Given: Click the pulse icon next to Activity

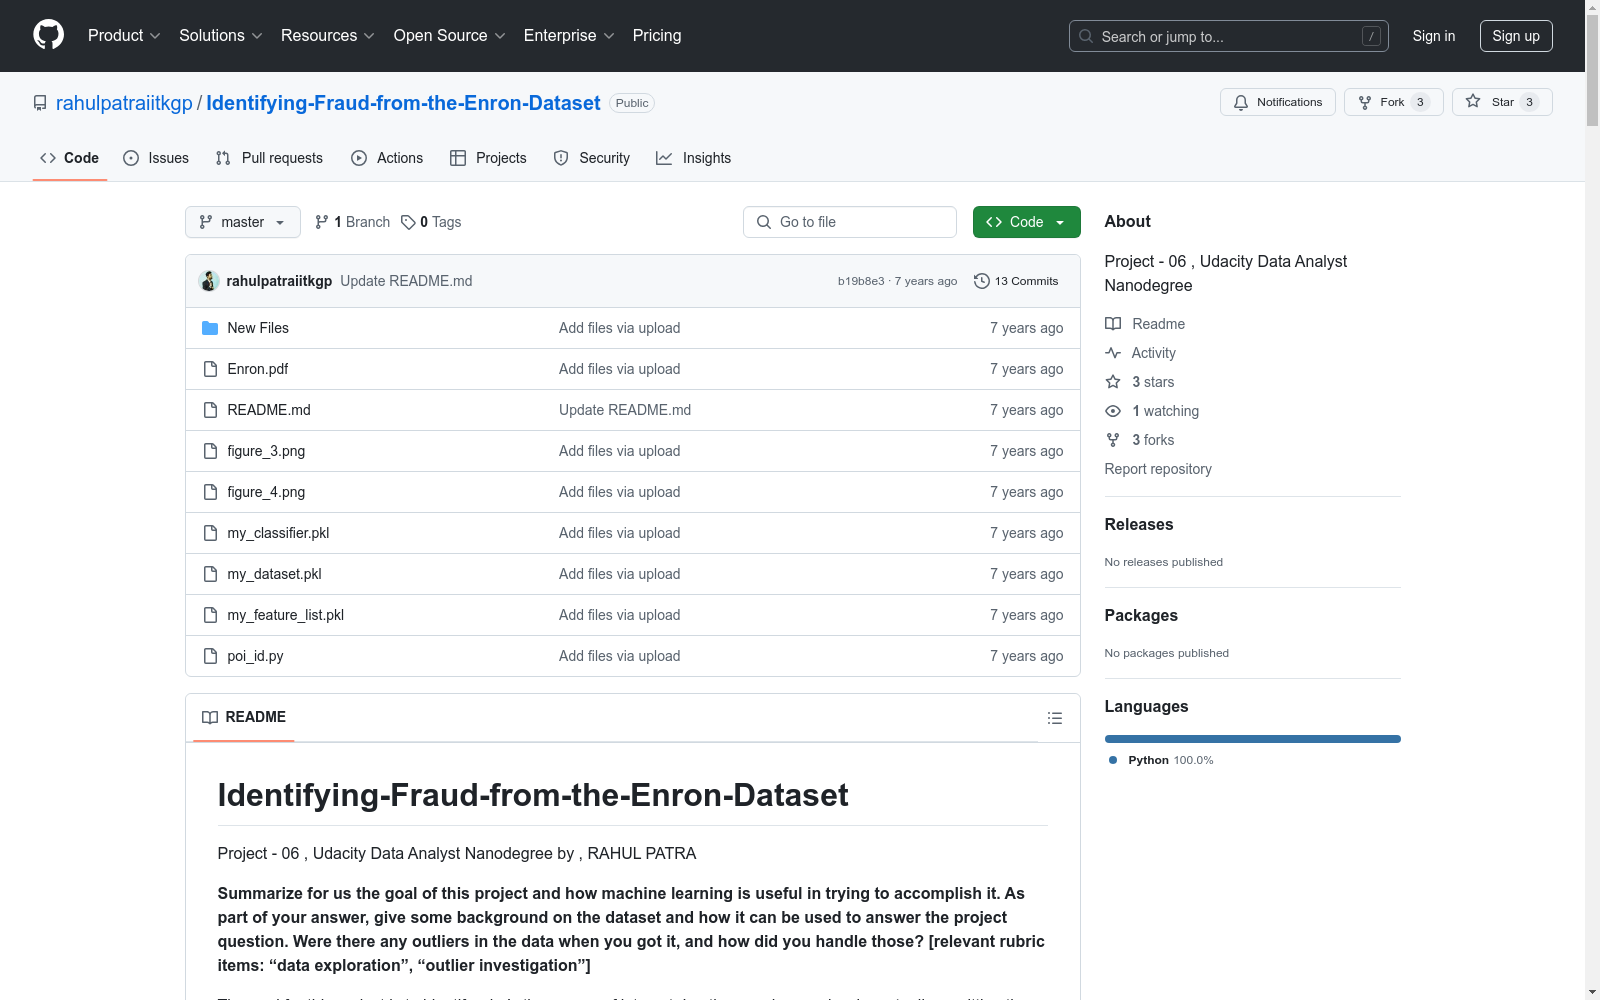Looking at the screenshot, I should [1113, 353].
